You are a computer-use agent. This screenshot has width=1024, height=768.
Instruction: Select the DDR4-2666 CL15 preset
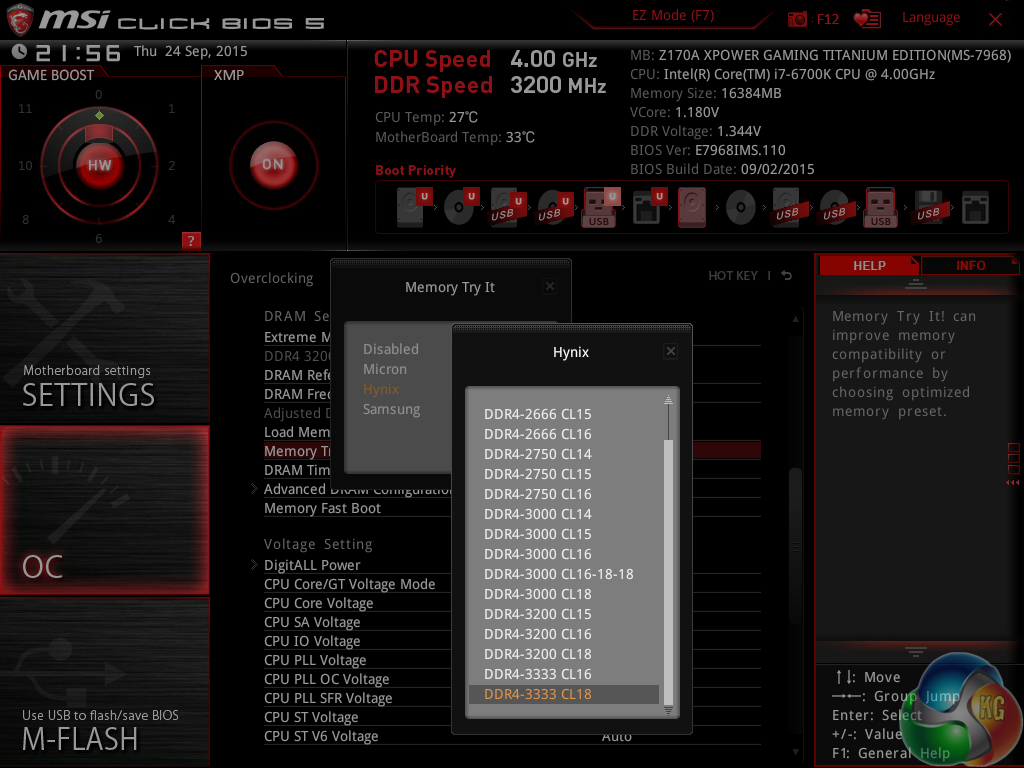(564, 414)
